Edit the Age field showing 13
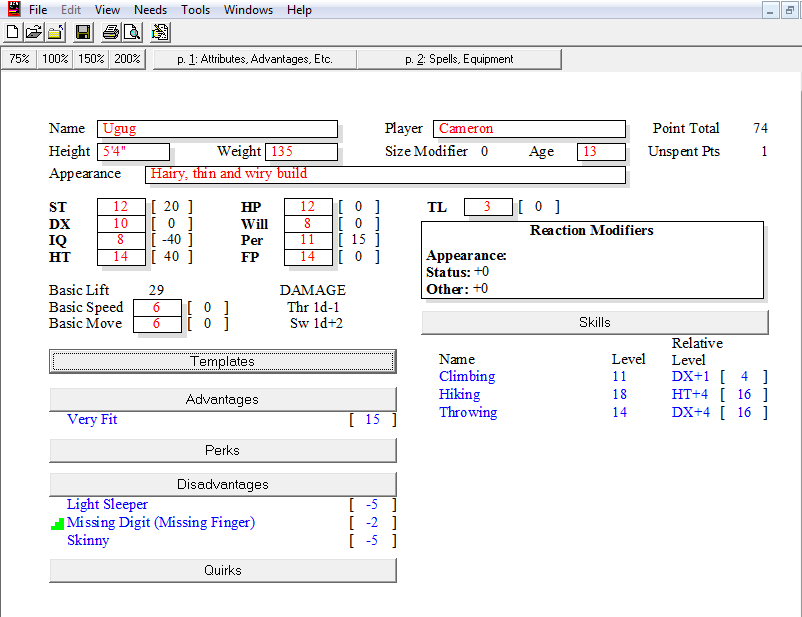 pos(602,151)
